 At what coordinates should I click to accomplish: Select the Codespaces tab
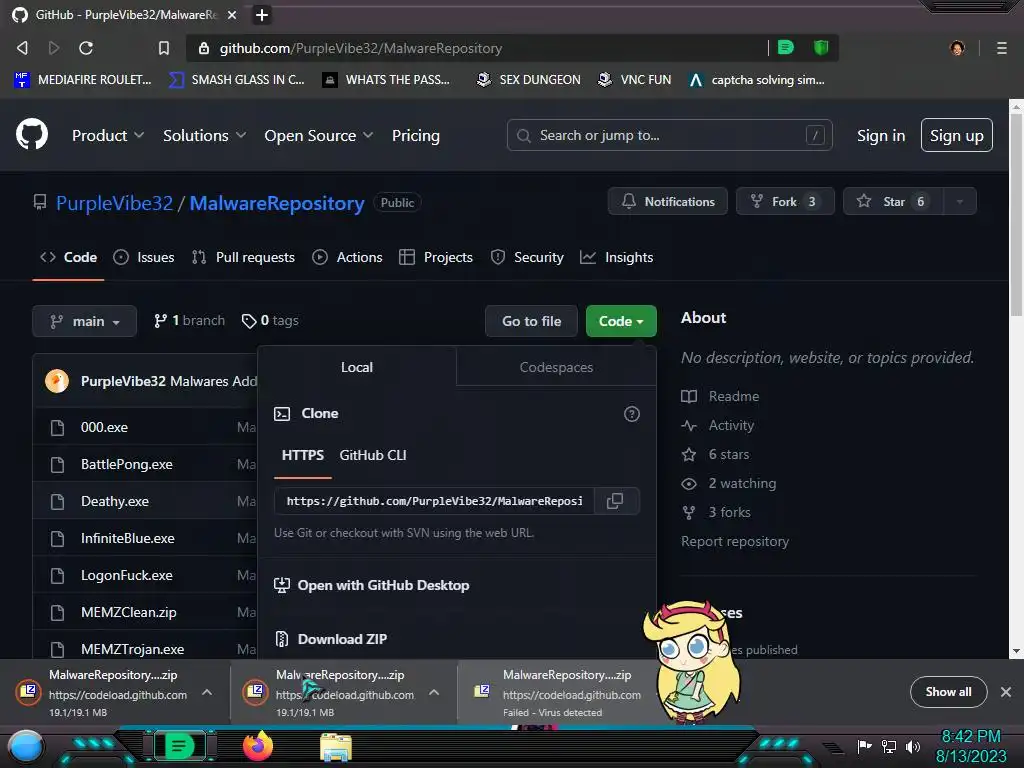556,367
